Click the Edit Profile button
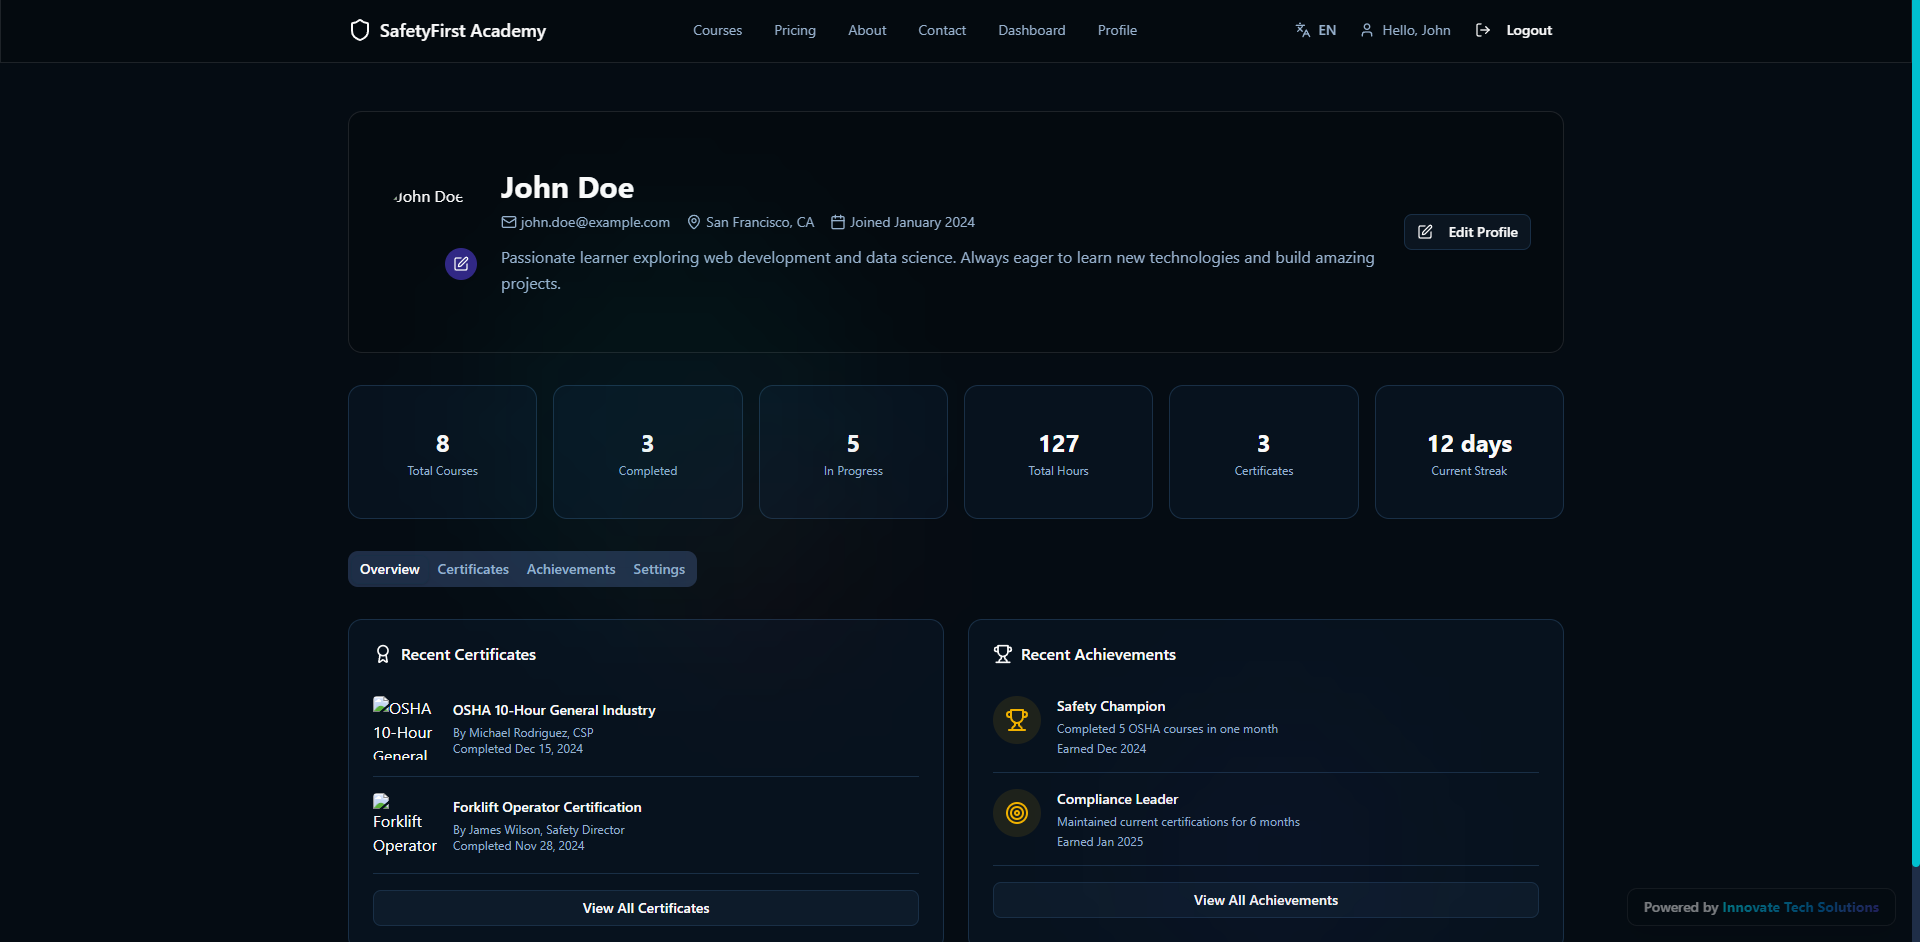The image size is (1920, 942). (1467, 232)
